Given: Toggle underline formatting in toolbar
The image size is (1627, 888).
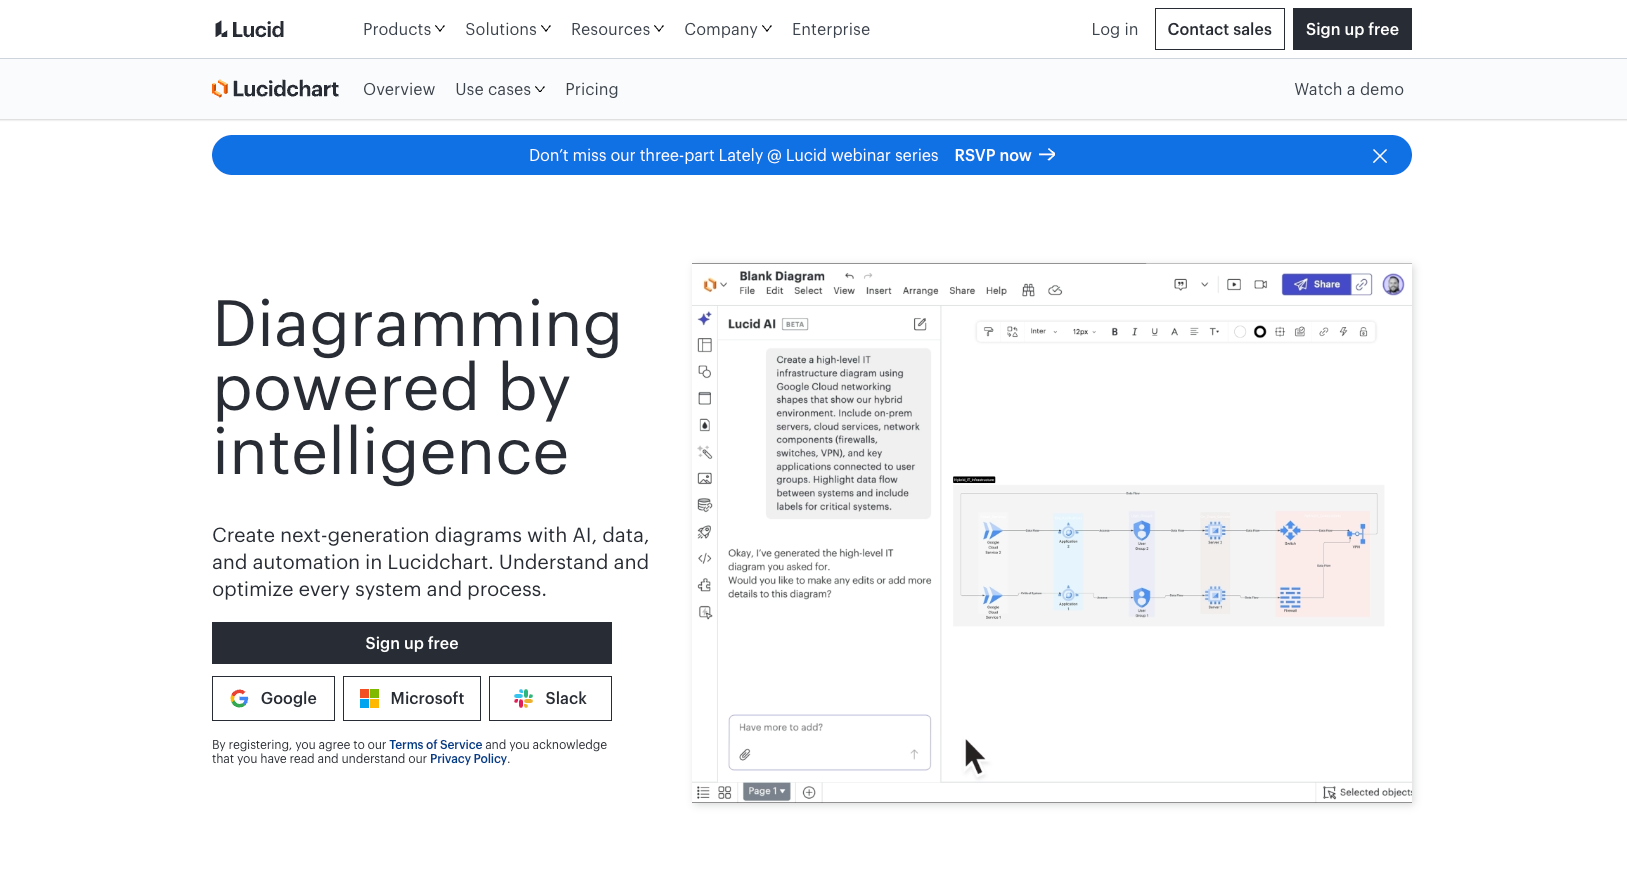Looking at the screenshot, I should click(1154, 332).
